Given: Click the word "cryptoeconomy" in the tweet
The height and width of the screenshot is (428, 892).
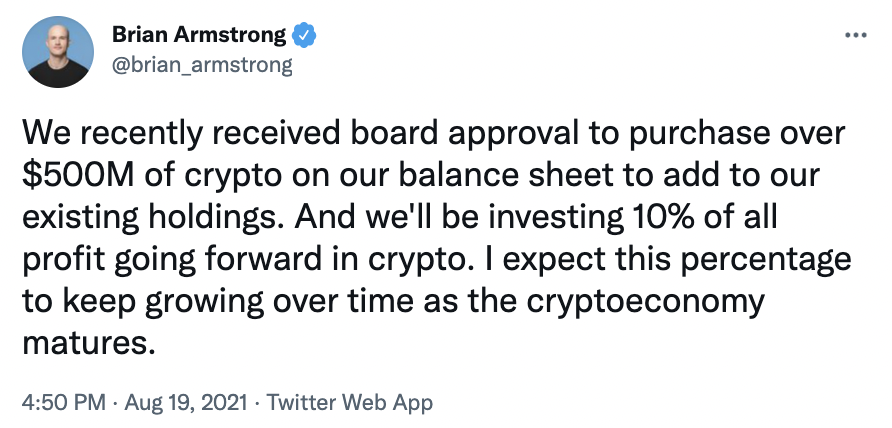Looking at the screenshot, I should coord(645,301).
